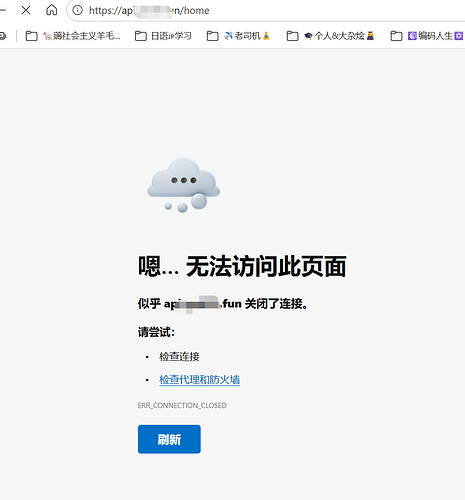Screen dimensions: 465x500
Task: Open the 编码人生 bookmarks folder
Action: click(x=427, y=36)
